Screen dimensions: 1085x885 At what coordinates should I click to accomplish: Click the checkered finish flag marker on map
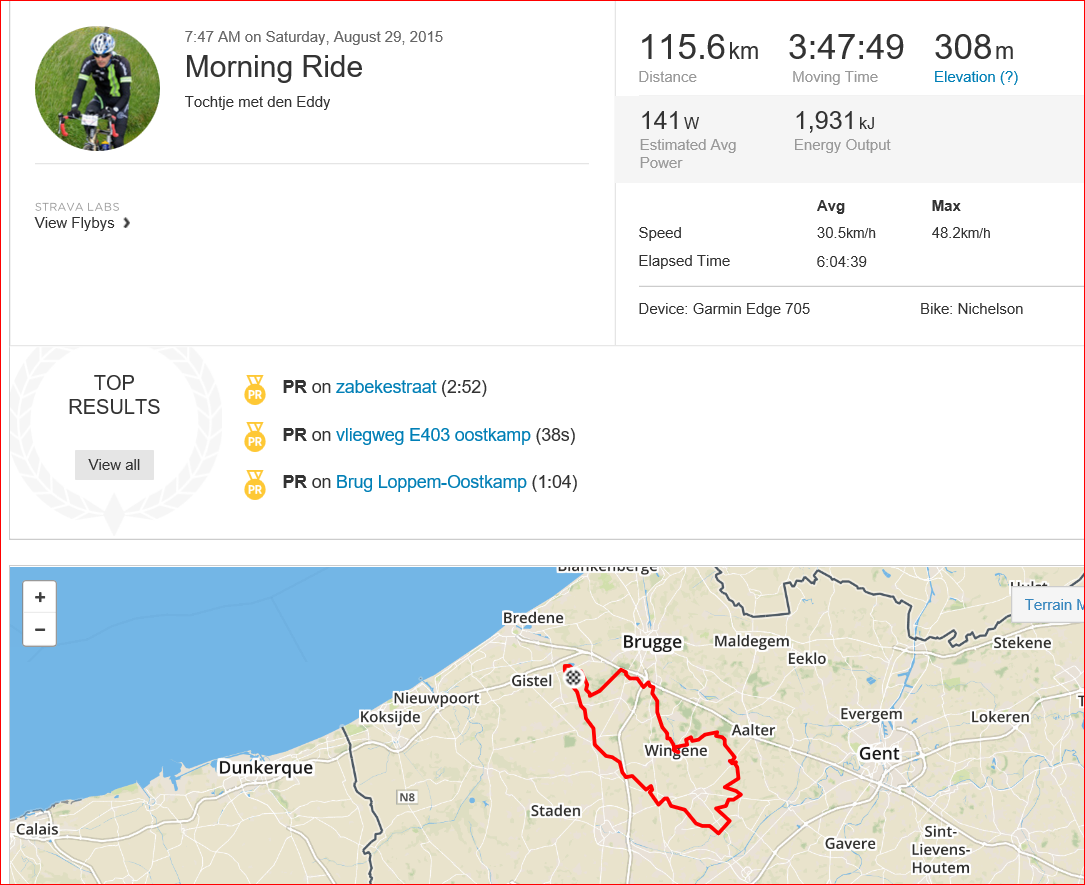click(573, 677)
